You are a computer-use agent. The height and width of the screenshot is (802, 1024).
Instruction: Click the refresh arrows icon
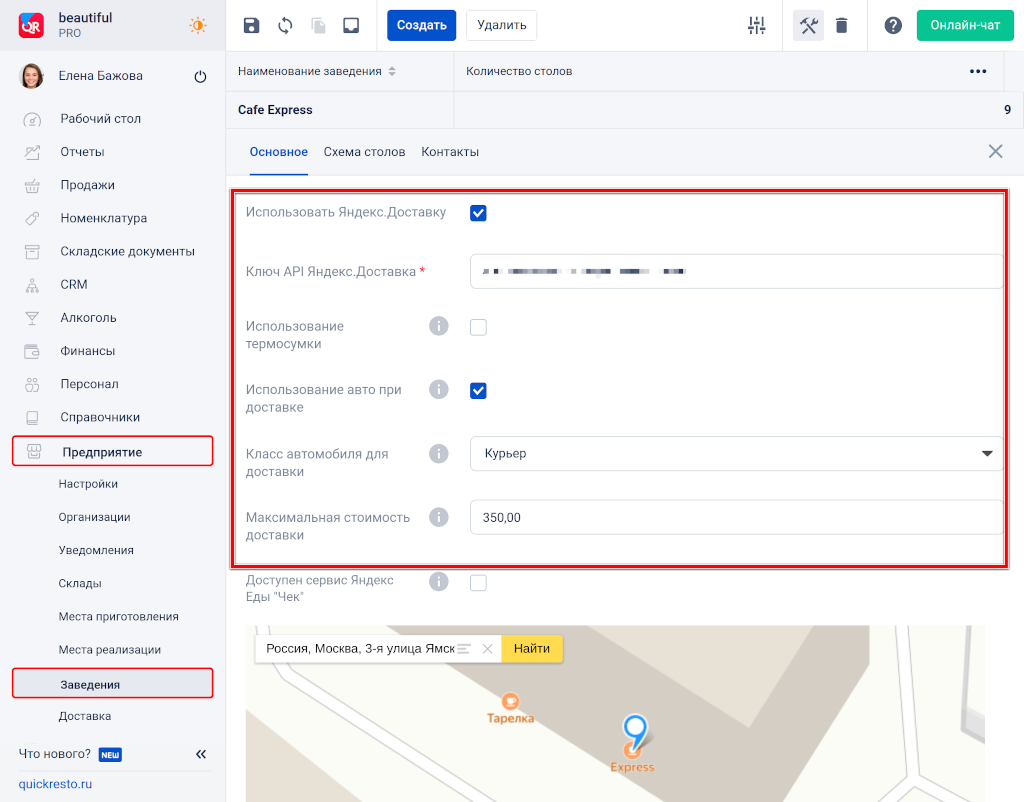285,25
